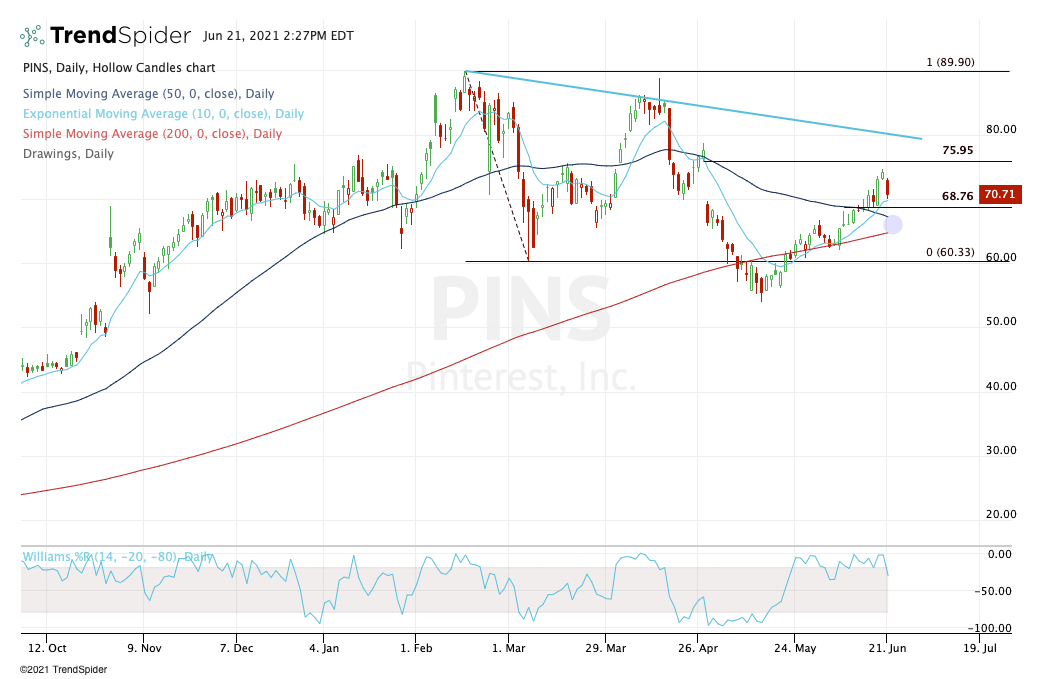Click the 30.00 price axis label

(1001, 450)
